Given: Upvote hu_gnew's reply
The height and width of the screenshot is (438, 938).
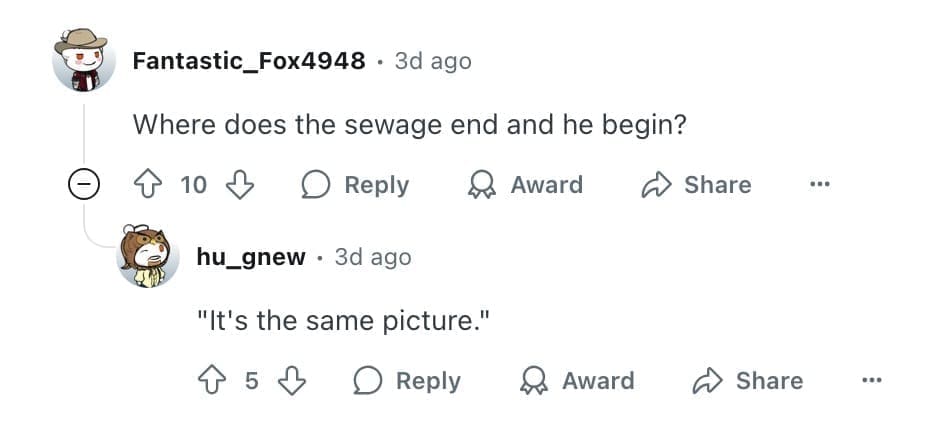Looking at the screenshot, I should 214,381.
